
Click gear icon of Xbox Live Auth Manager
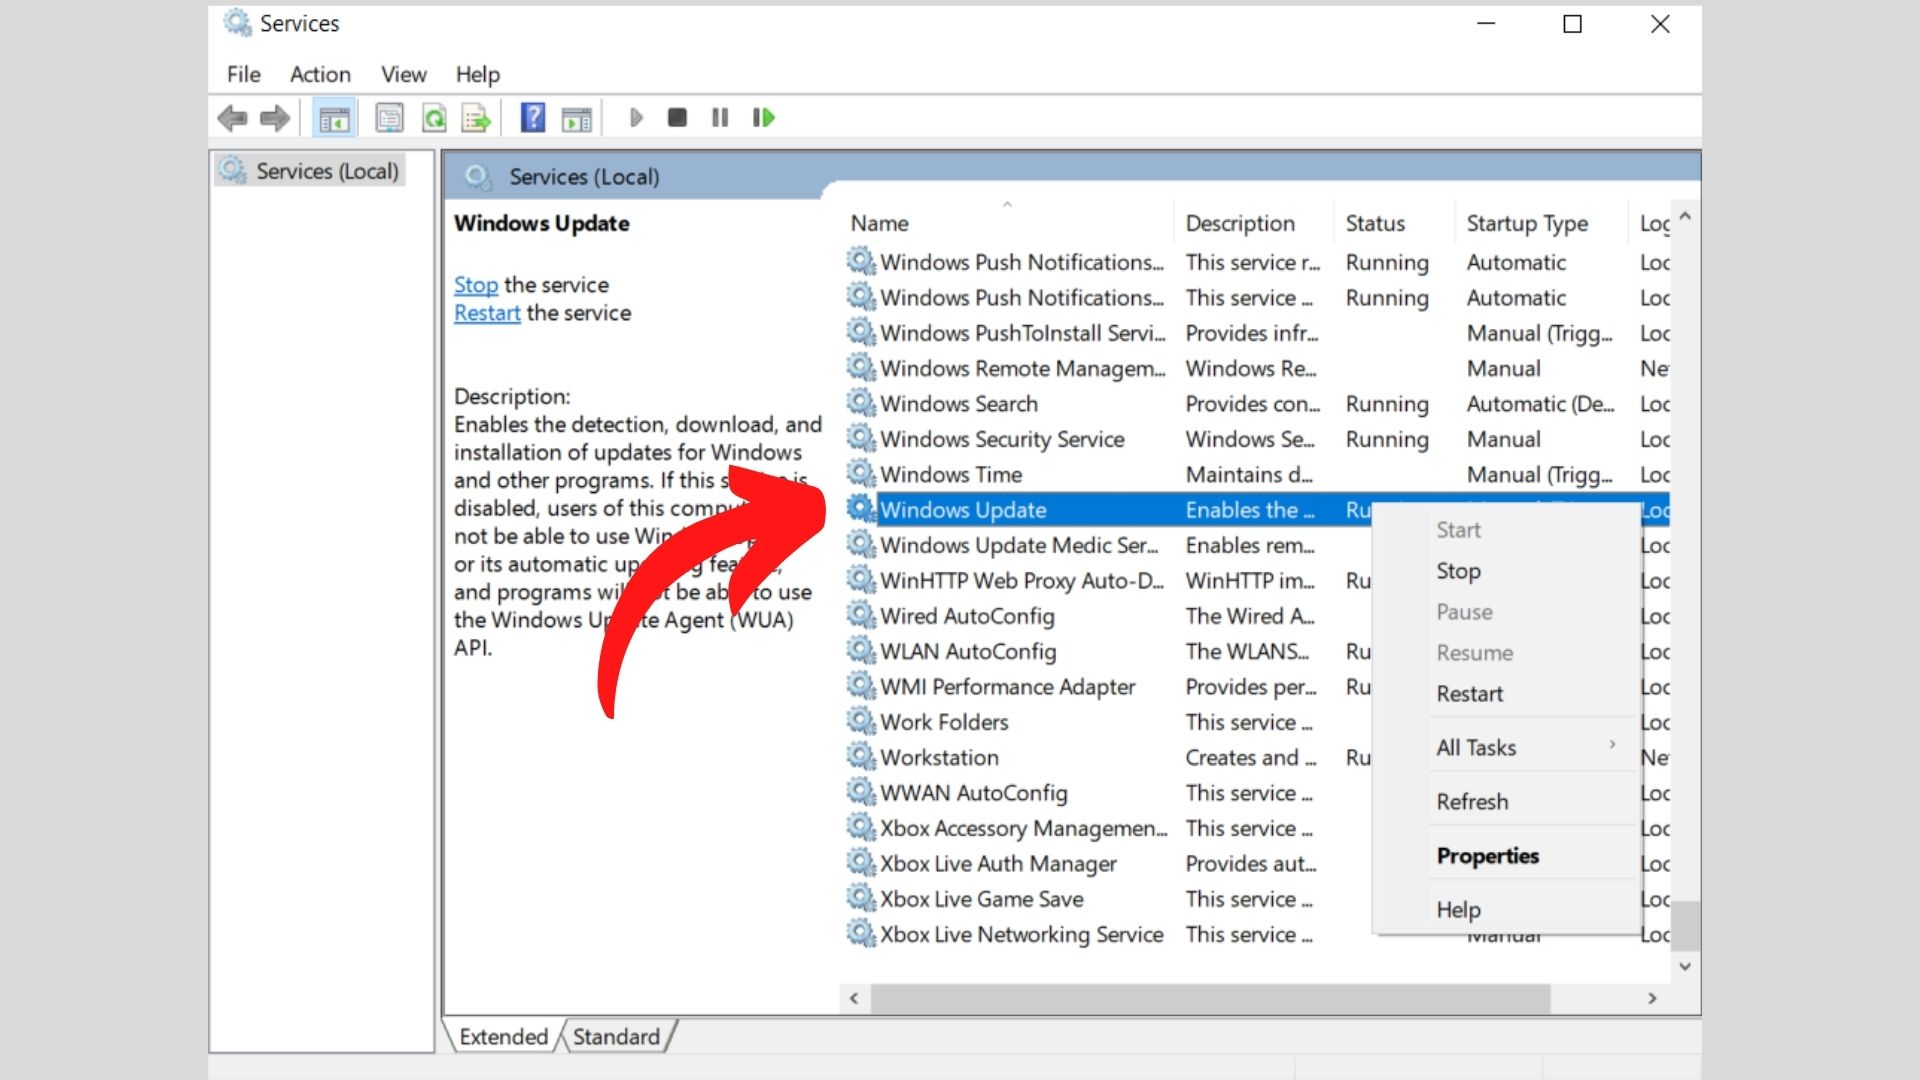coord(860,863)
